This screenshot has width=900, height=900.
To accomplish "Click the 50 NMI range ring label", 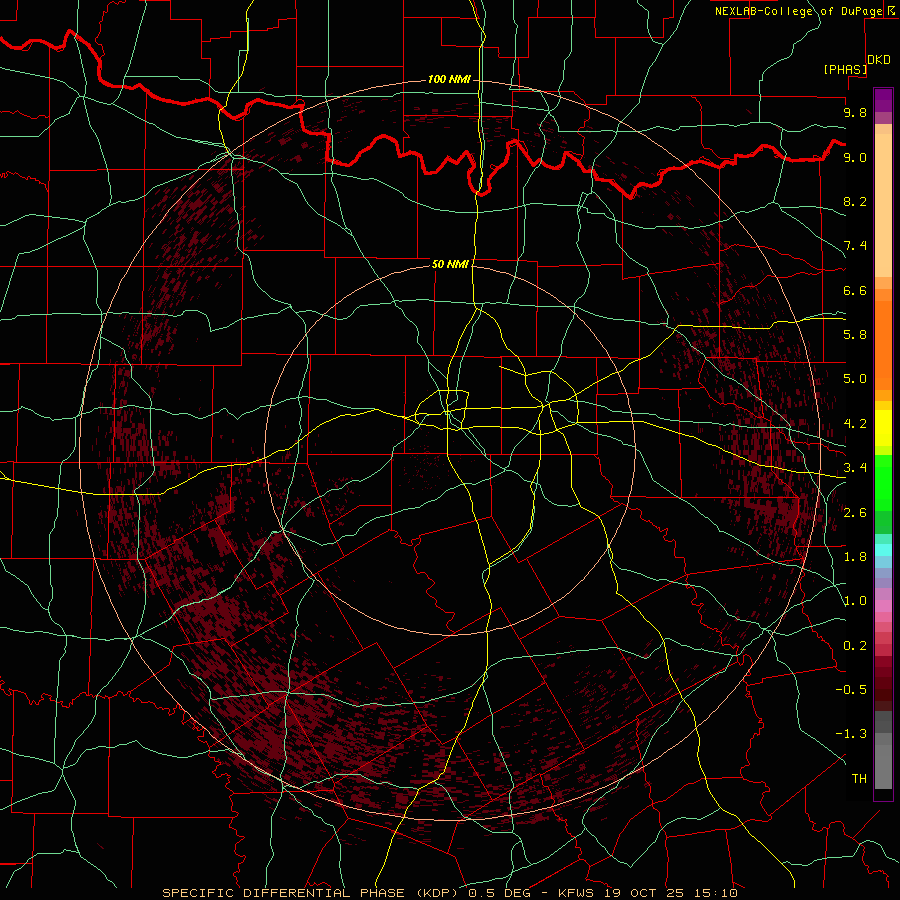I will pyautogui.click(x=450, y=264).
